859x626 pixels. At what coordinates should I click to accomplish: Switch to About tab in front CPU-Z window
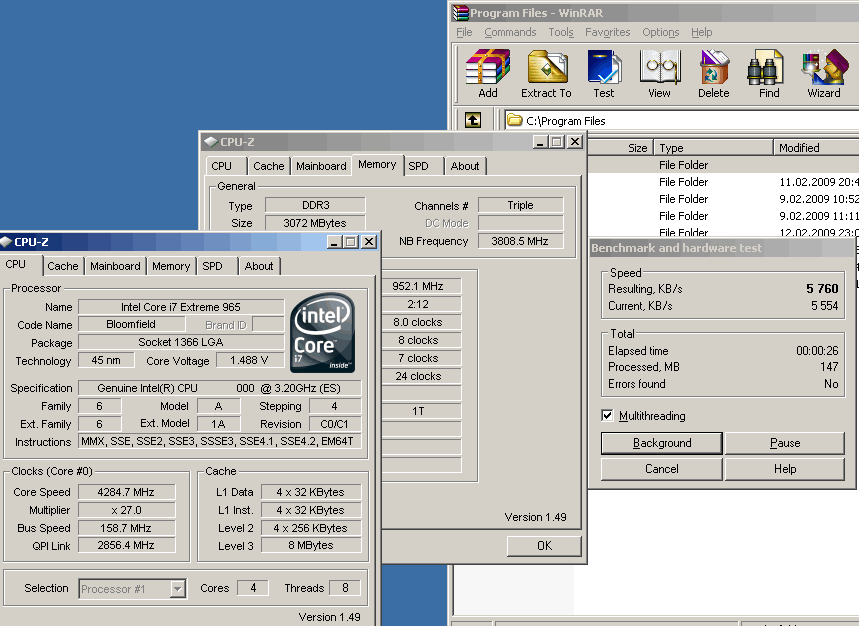coord(259,266)
